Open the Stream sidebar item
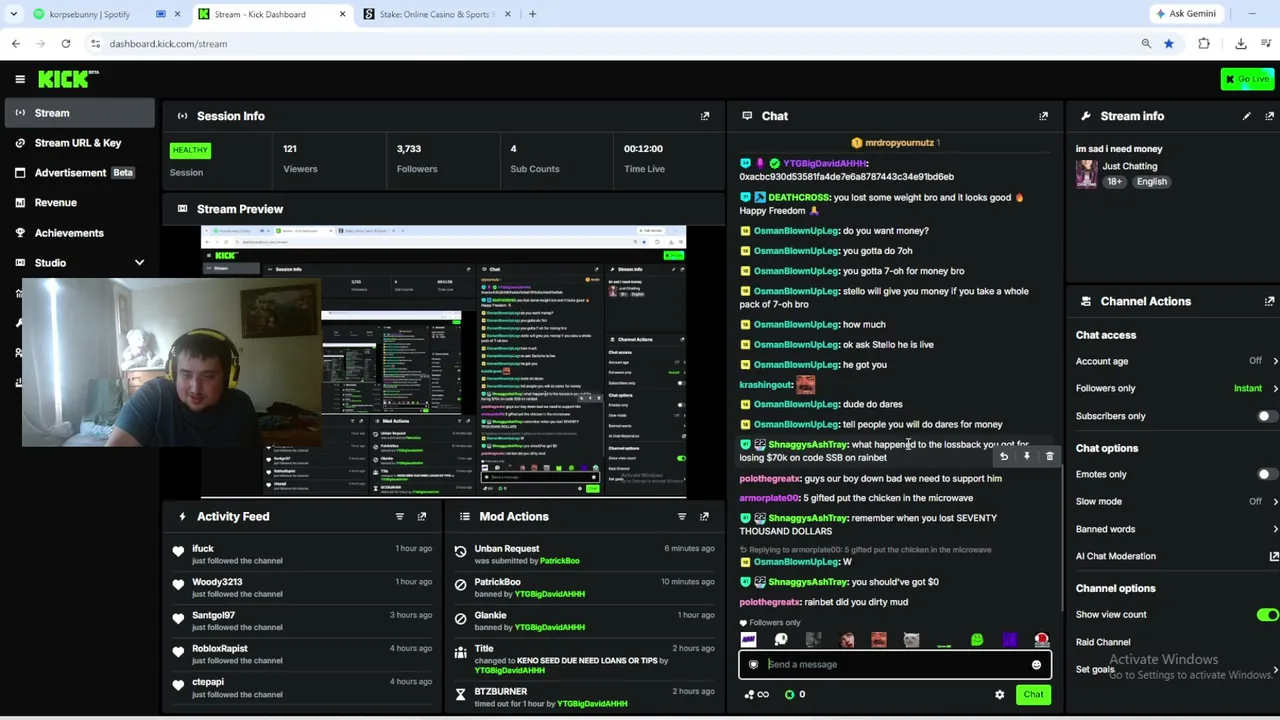This screenshot has height=720, width=1280. (78, 113)
